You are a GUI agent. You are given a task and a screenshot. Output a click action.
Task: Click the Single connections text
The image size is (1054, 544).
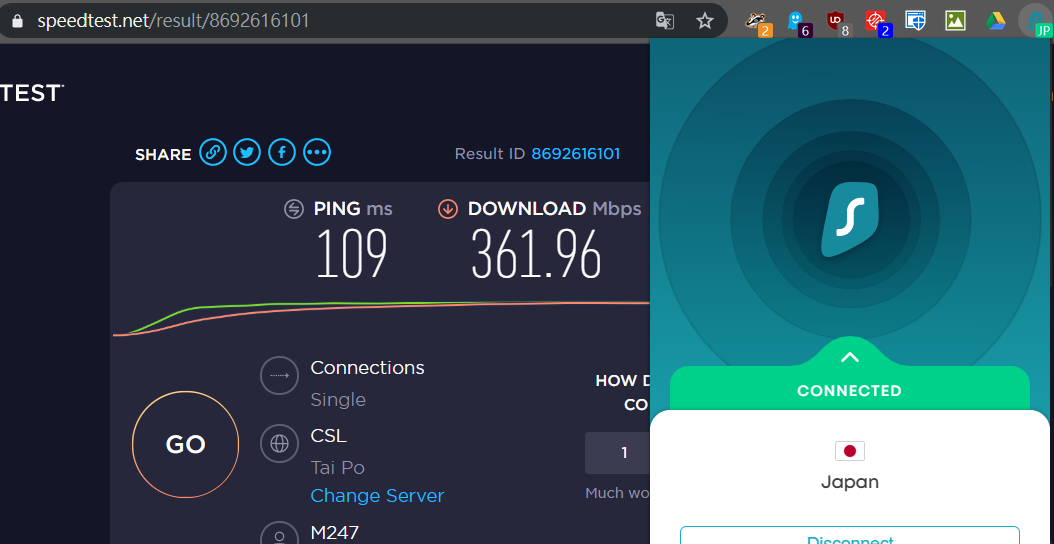tap(338, 400)
